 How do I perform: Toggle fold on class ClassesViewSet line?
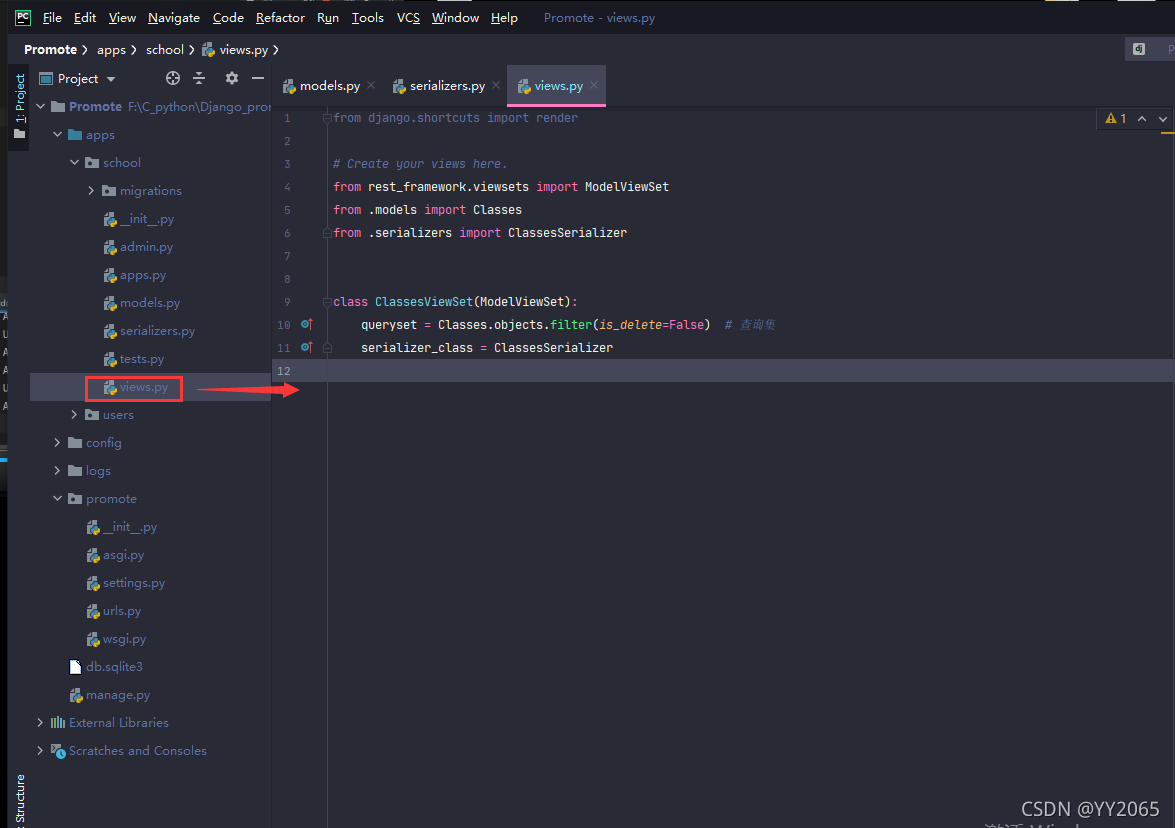pos(327,302)
